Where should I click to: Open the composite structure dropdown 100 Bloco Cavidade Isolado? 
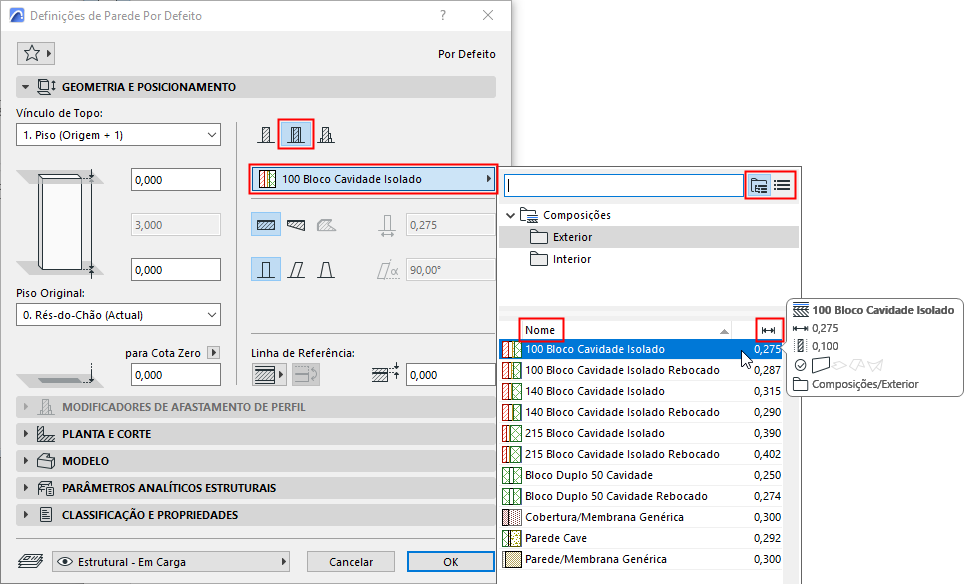pyautogui.click(x=373, y=180)
